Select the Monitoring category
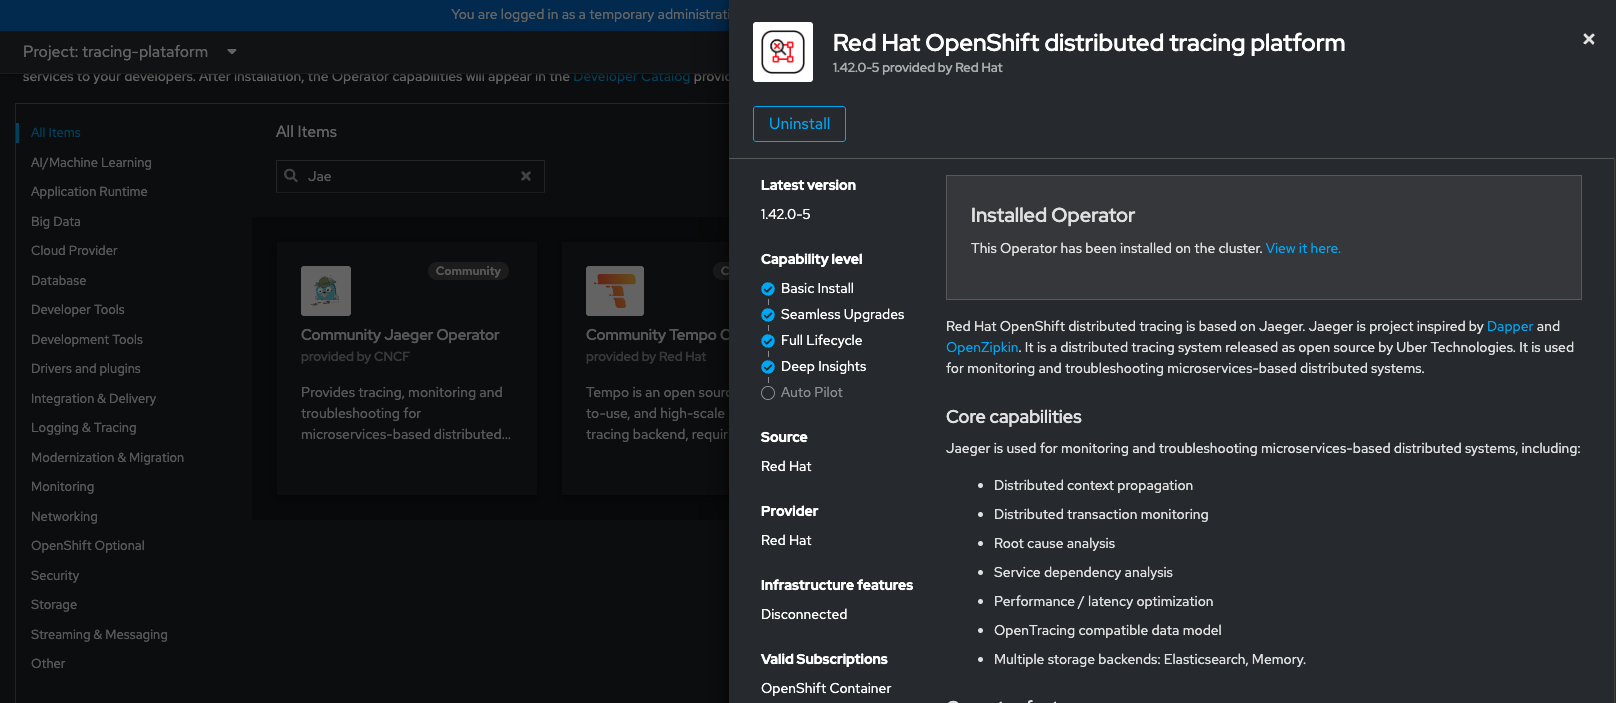This screenshot has width=1616, height=703. (x=62, y=487)
